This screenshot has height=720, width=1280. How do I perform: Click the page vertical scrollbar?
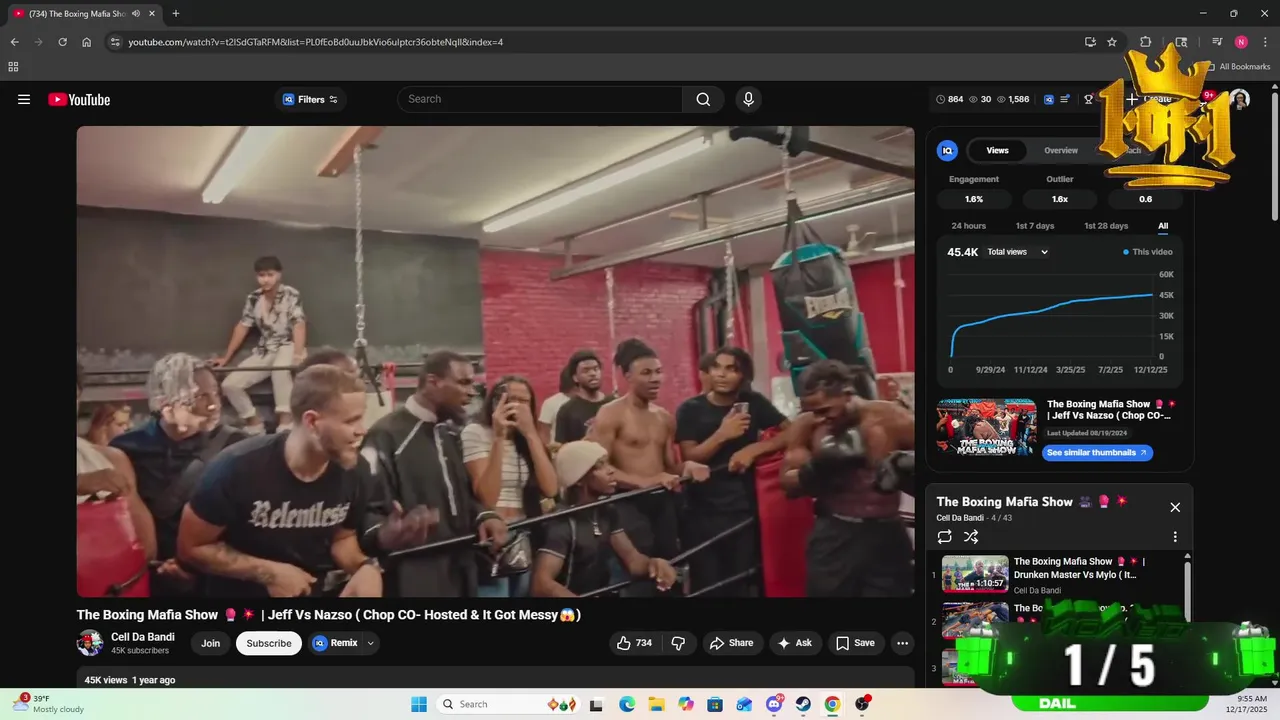tap(1275, 157)
